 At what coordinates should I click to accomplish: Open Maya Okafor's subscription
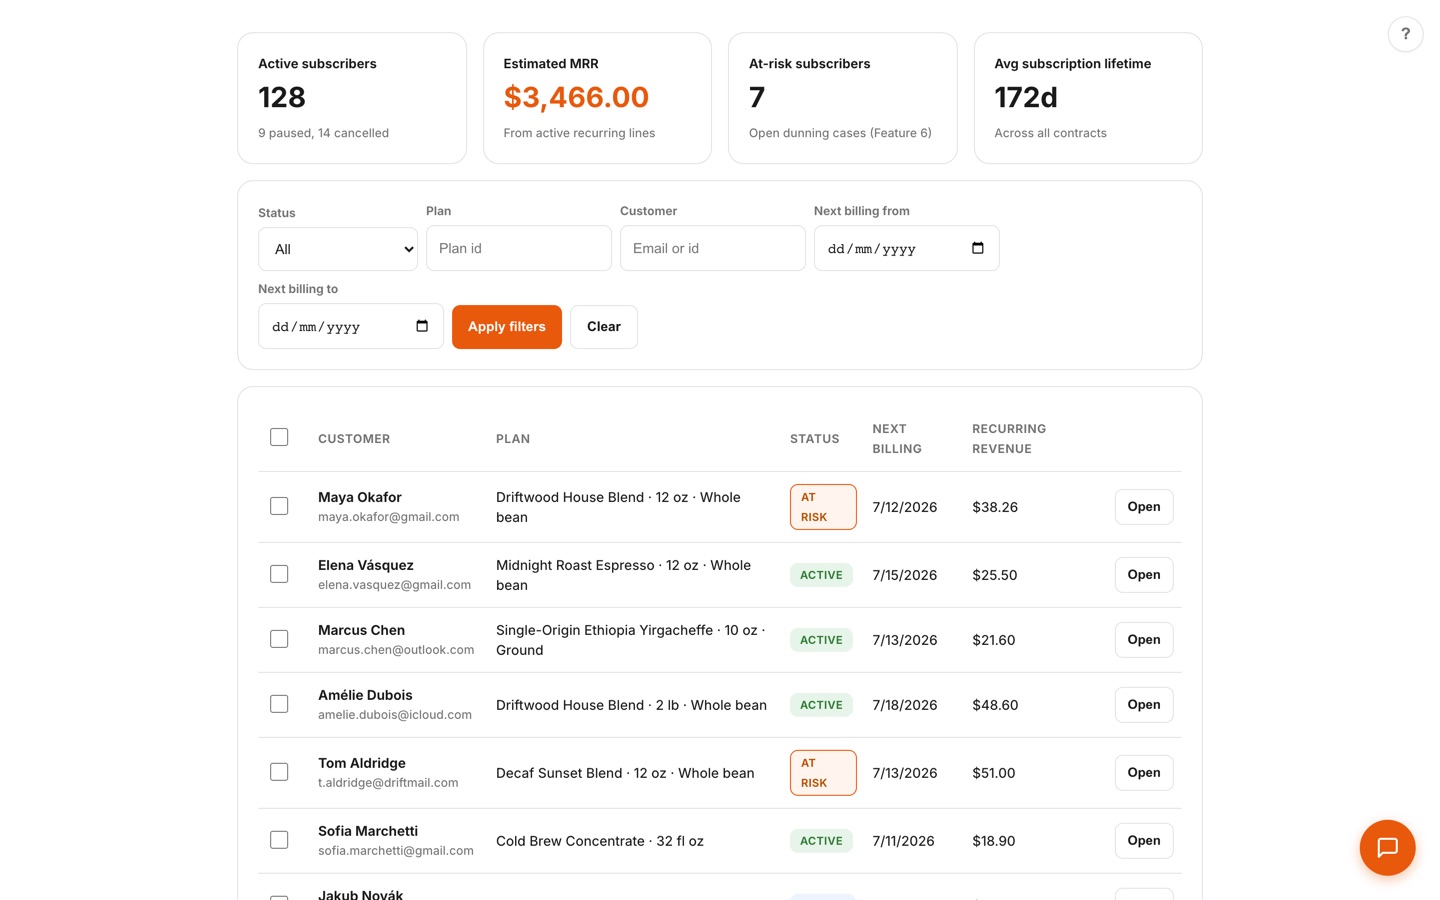point(1144,507)
